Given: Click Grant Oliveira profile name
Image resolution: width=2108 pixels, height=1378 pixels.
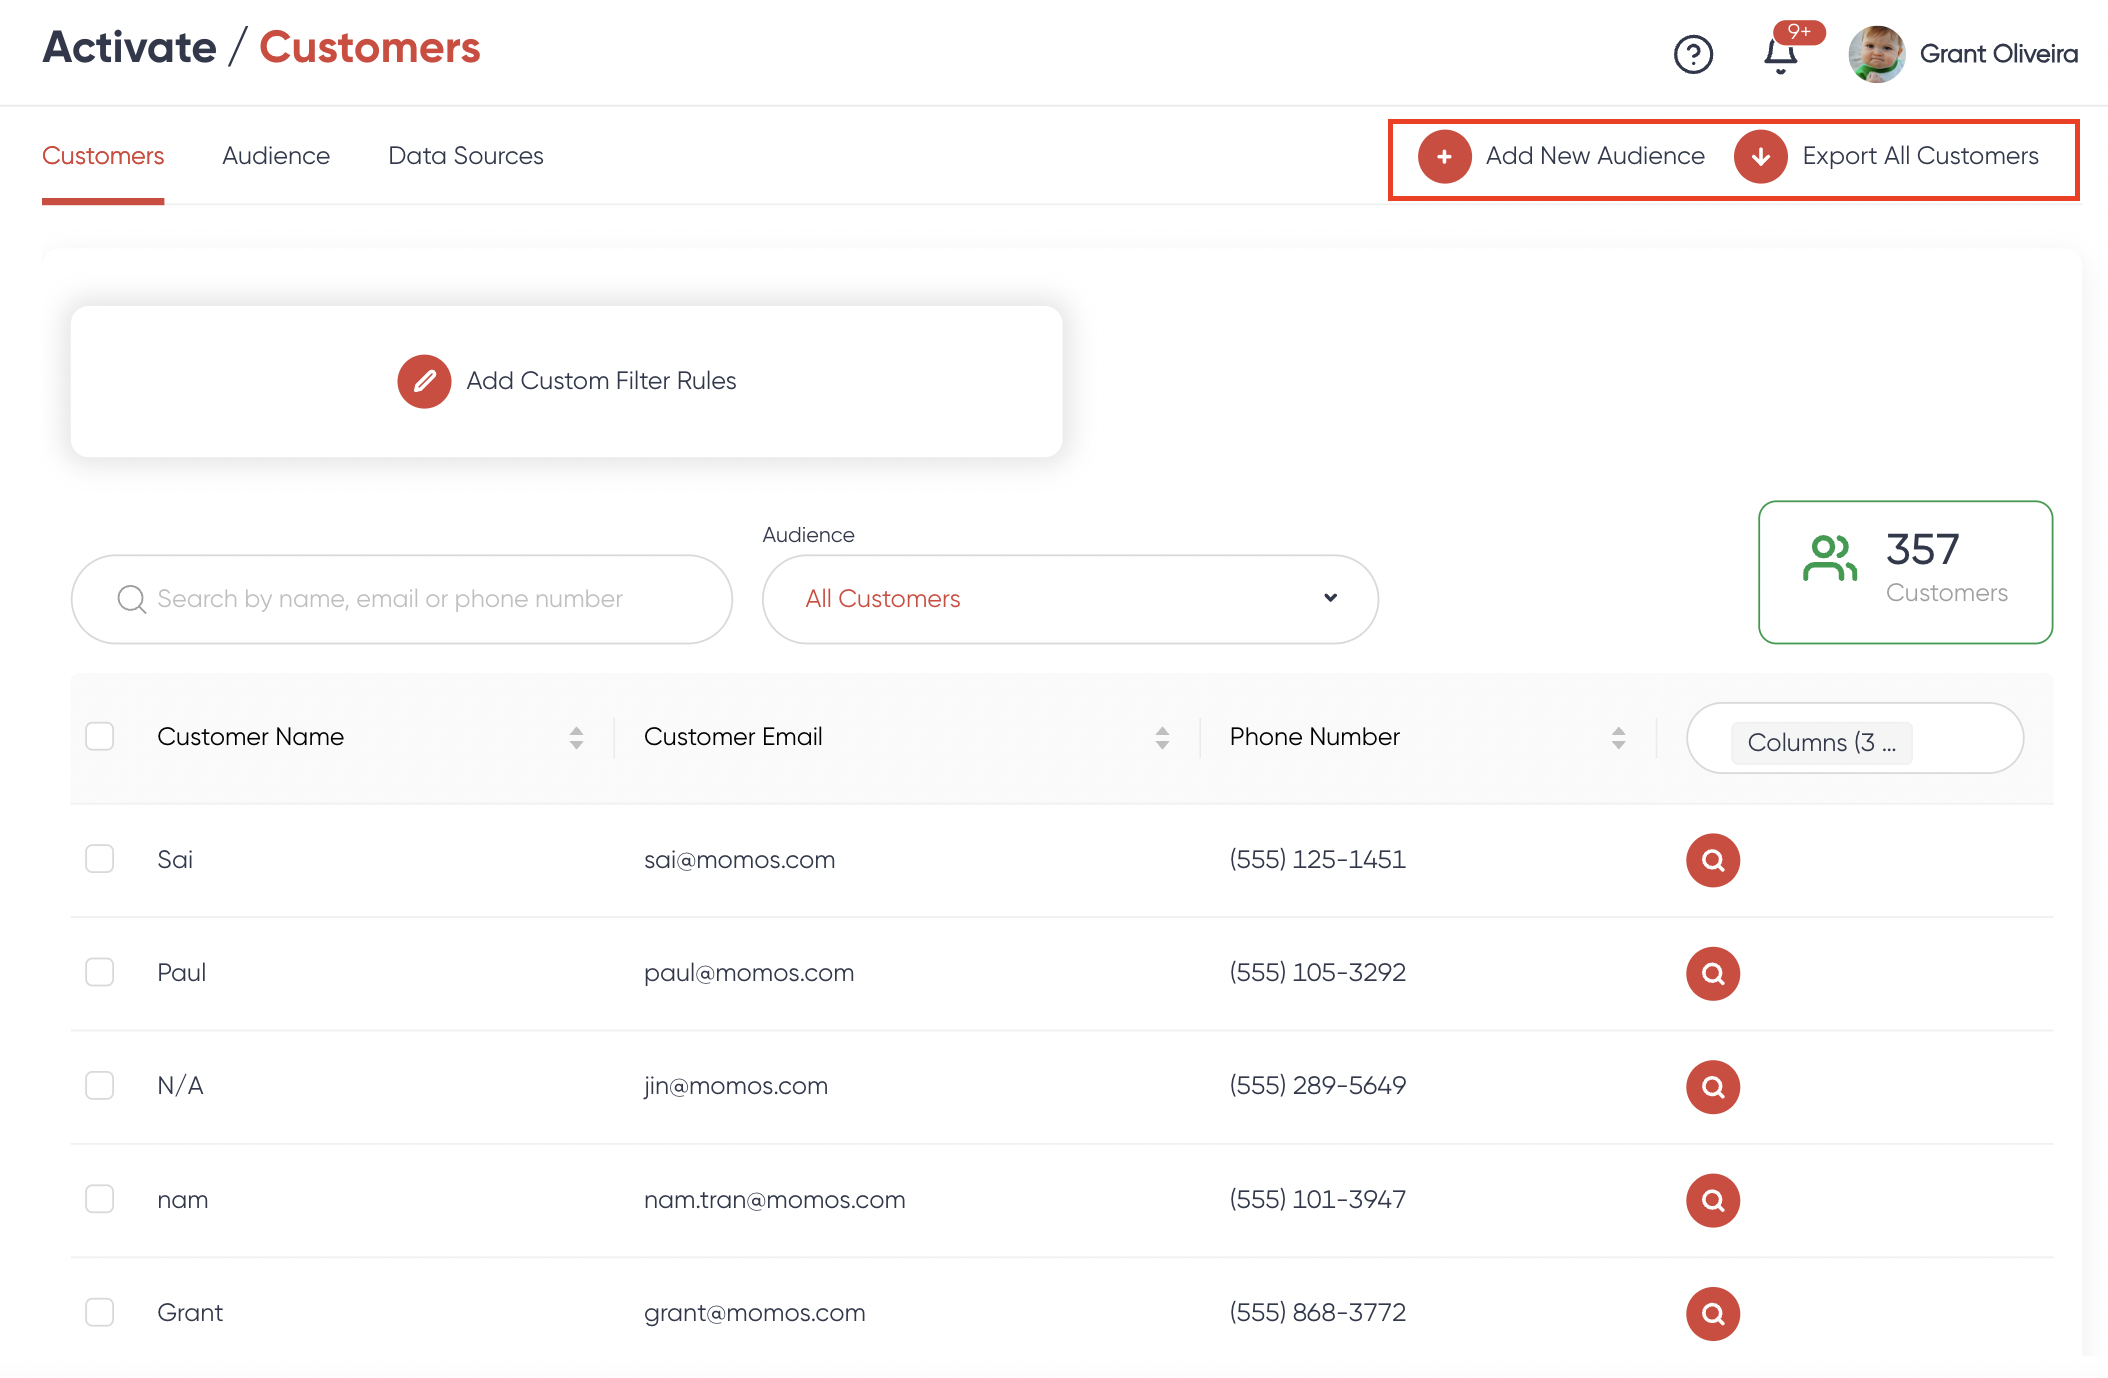Looking at the screenshot, I should [1997, 54].
